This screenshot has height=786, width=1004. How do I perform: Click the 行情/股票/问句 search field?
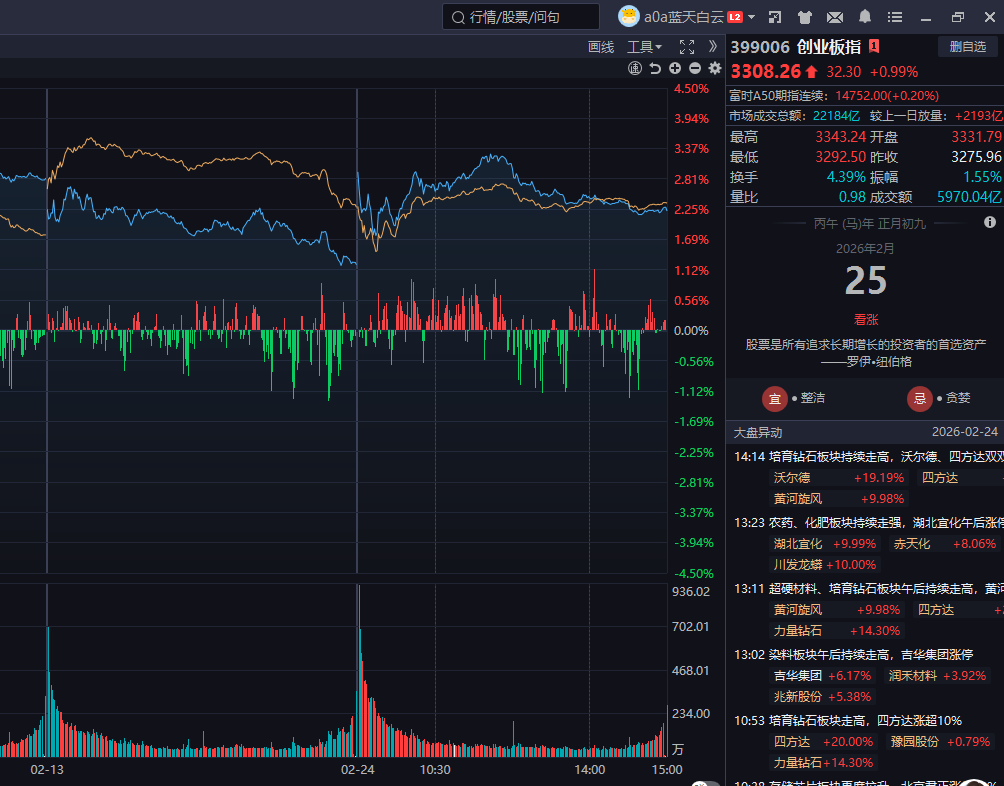click(521, 17)
